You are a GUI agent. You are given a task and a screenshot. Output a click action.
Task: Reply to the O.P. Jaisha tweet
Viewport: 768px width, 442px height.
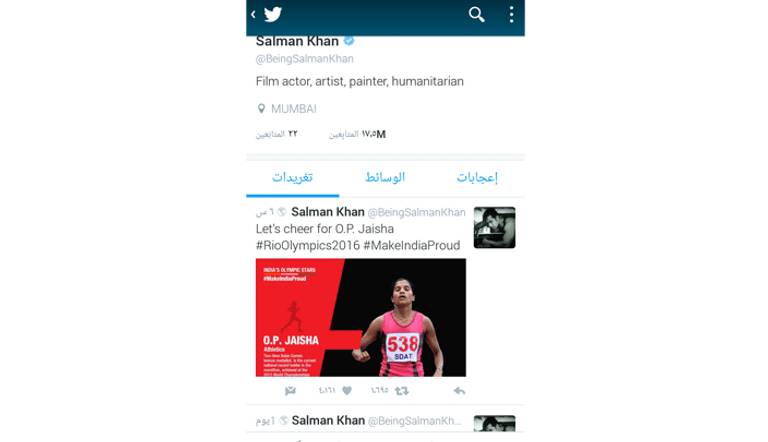(x=459, y=391)
